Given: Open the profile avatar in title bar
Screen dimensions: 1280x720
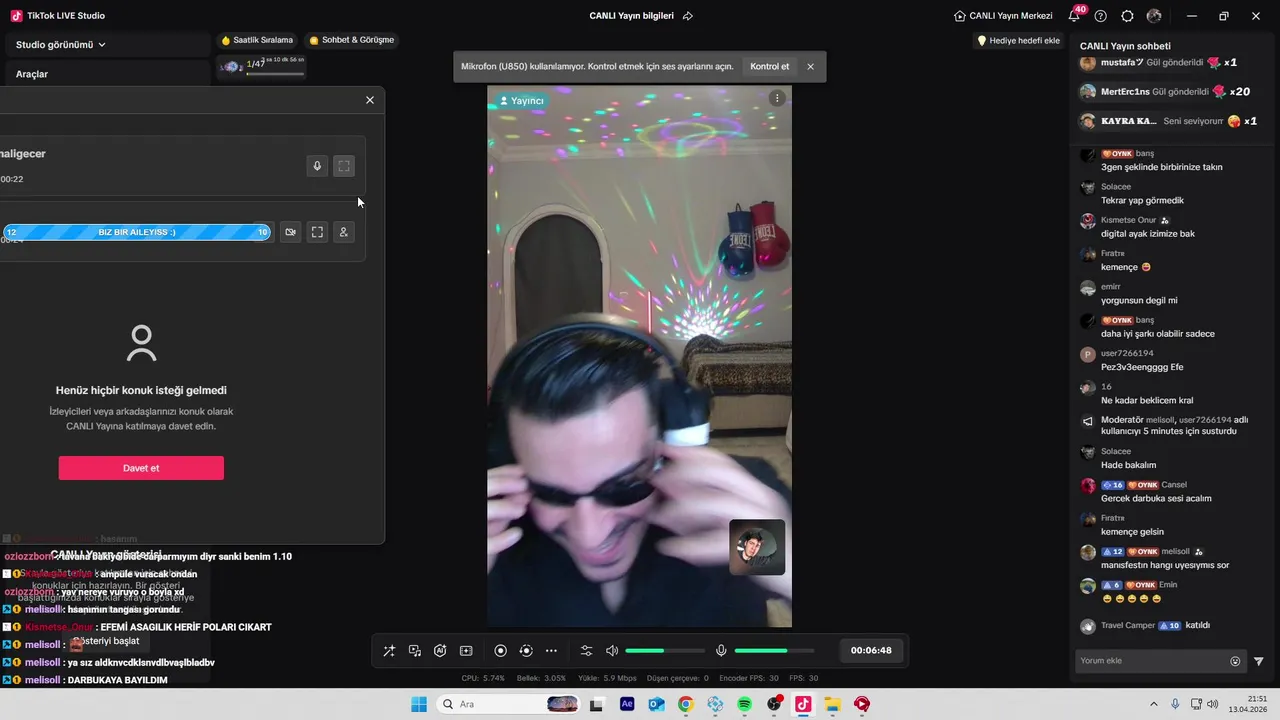Looking at the screenshot, I should pos(1154,16).
